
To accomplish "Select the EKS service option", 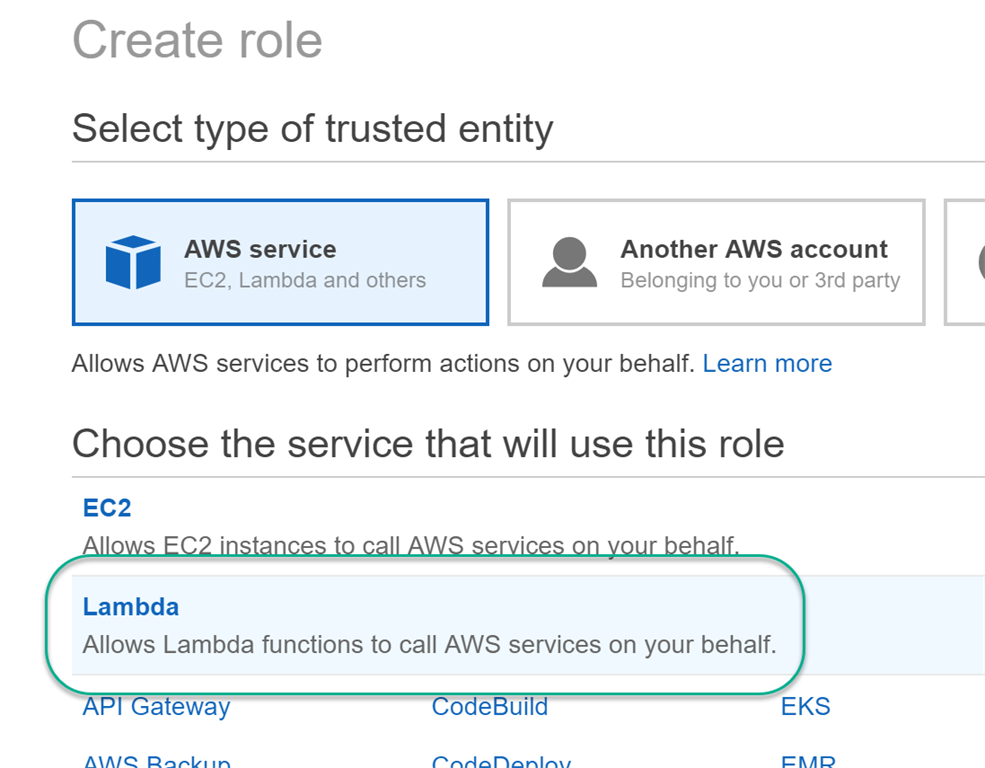I will tap(805, 706).
